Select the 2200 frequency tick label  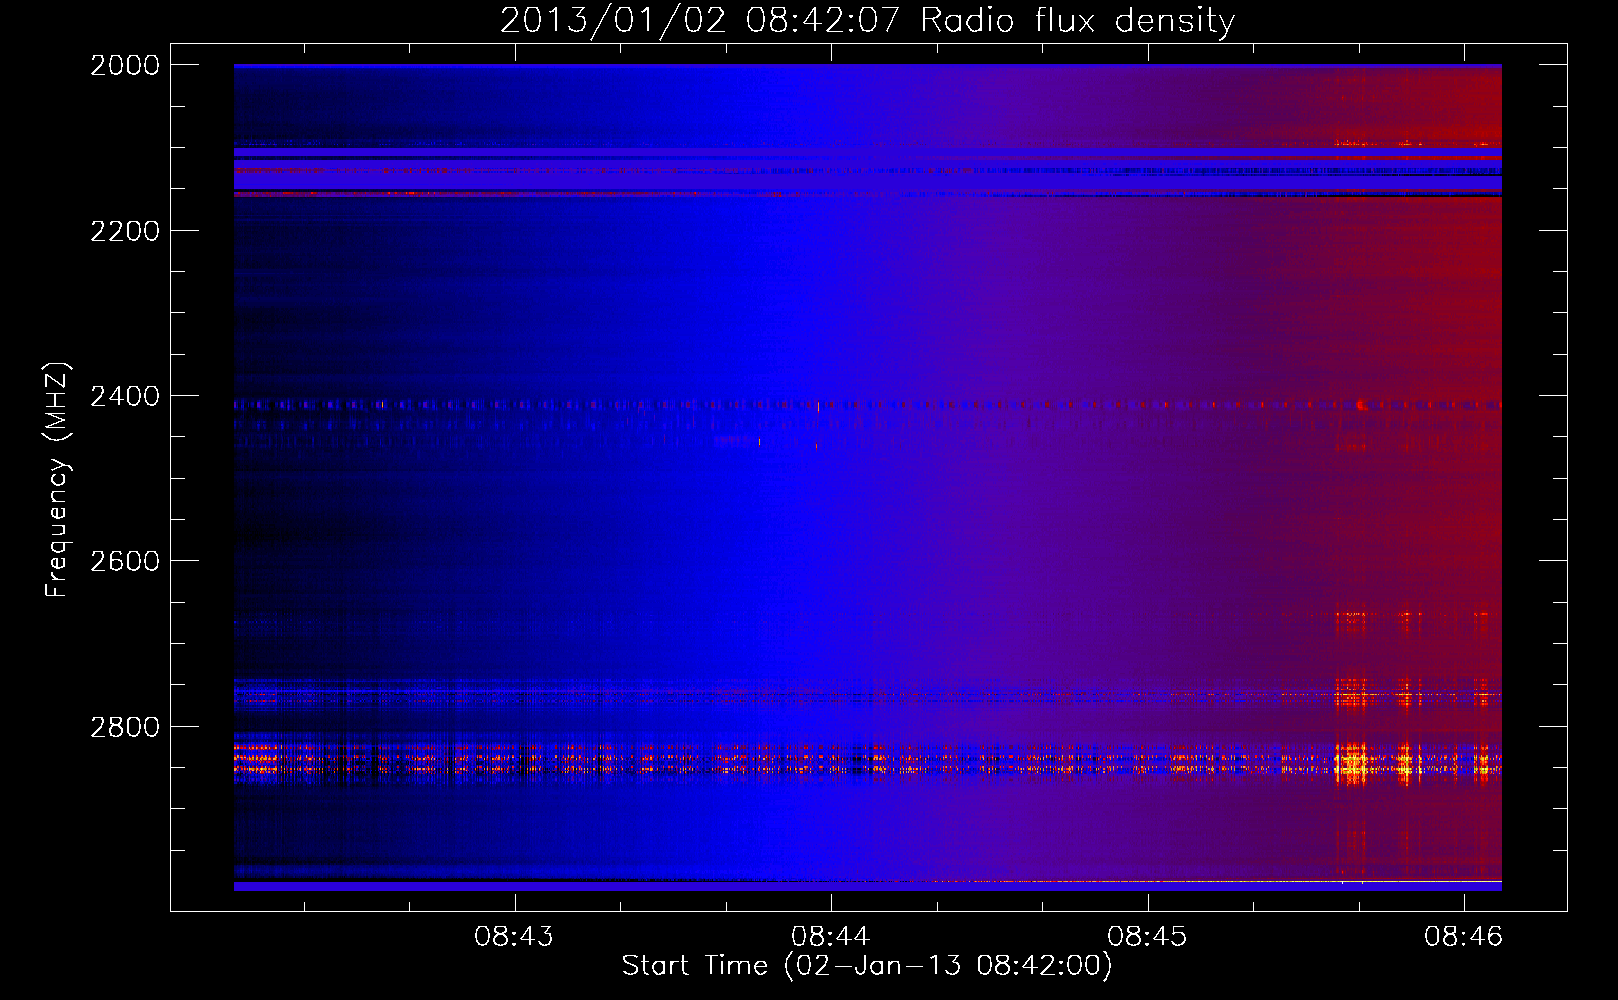125,231
